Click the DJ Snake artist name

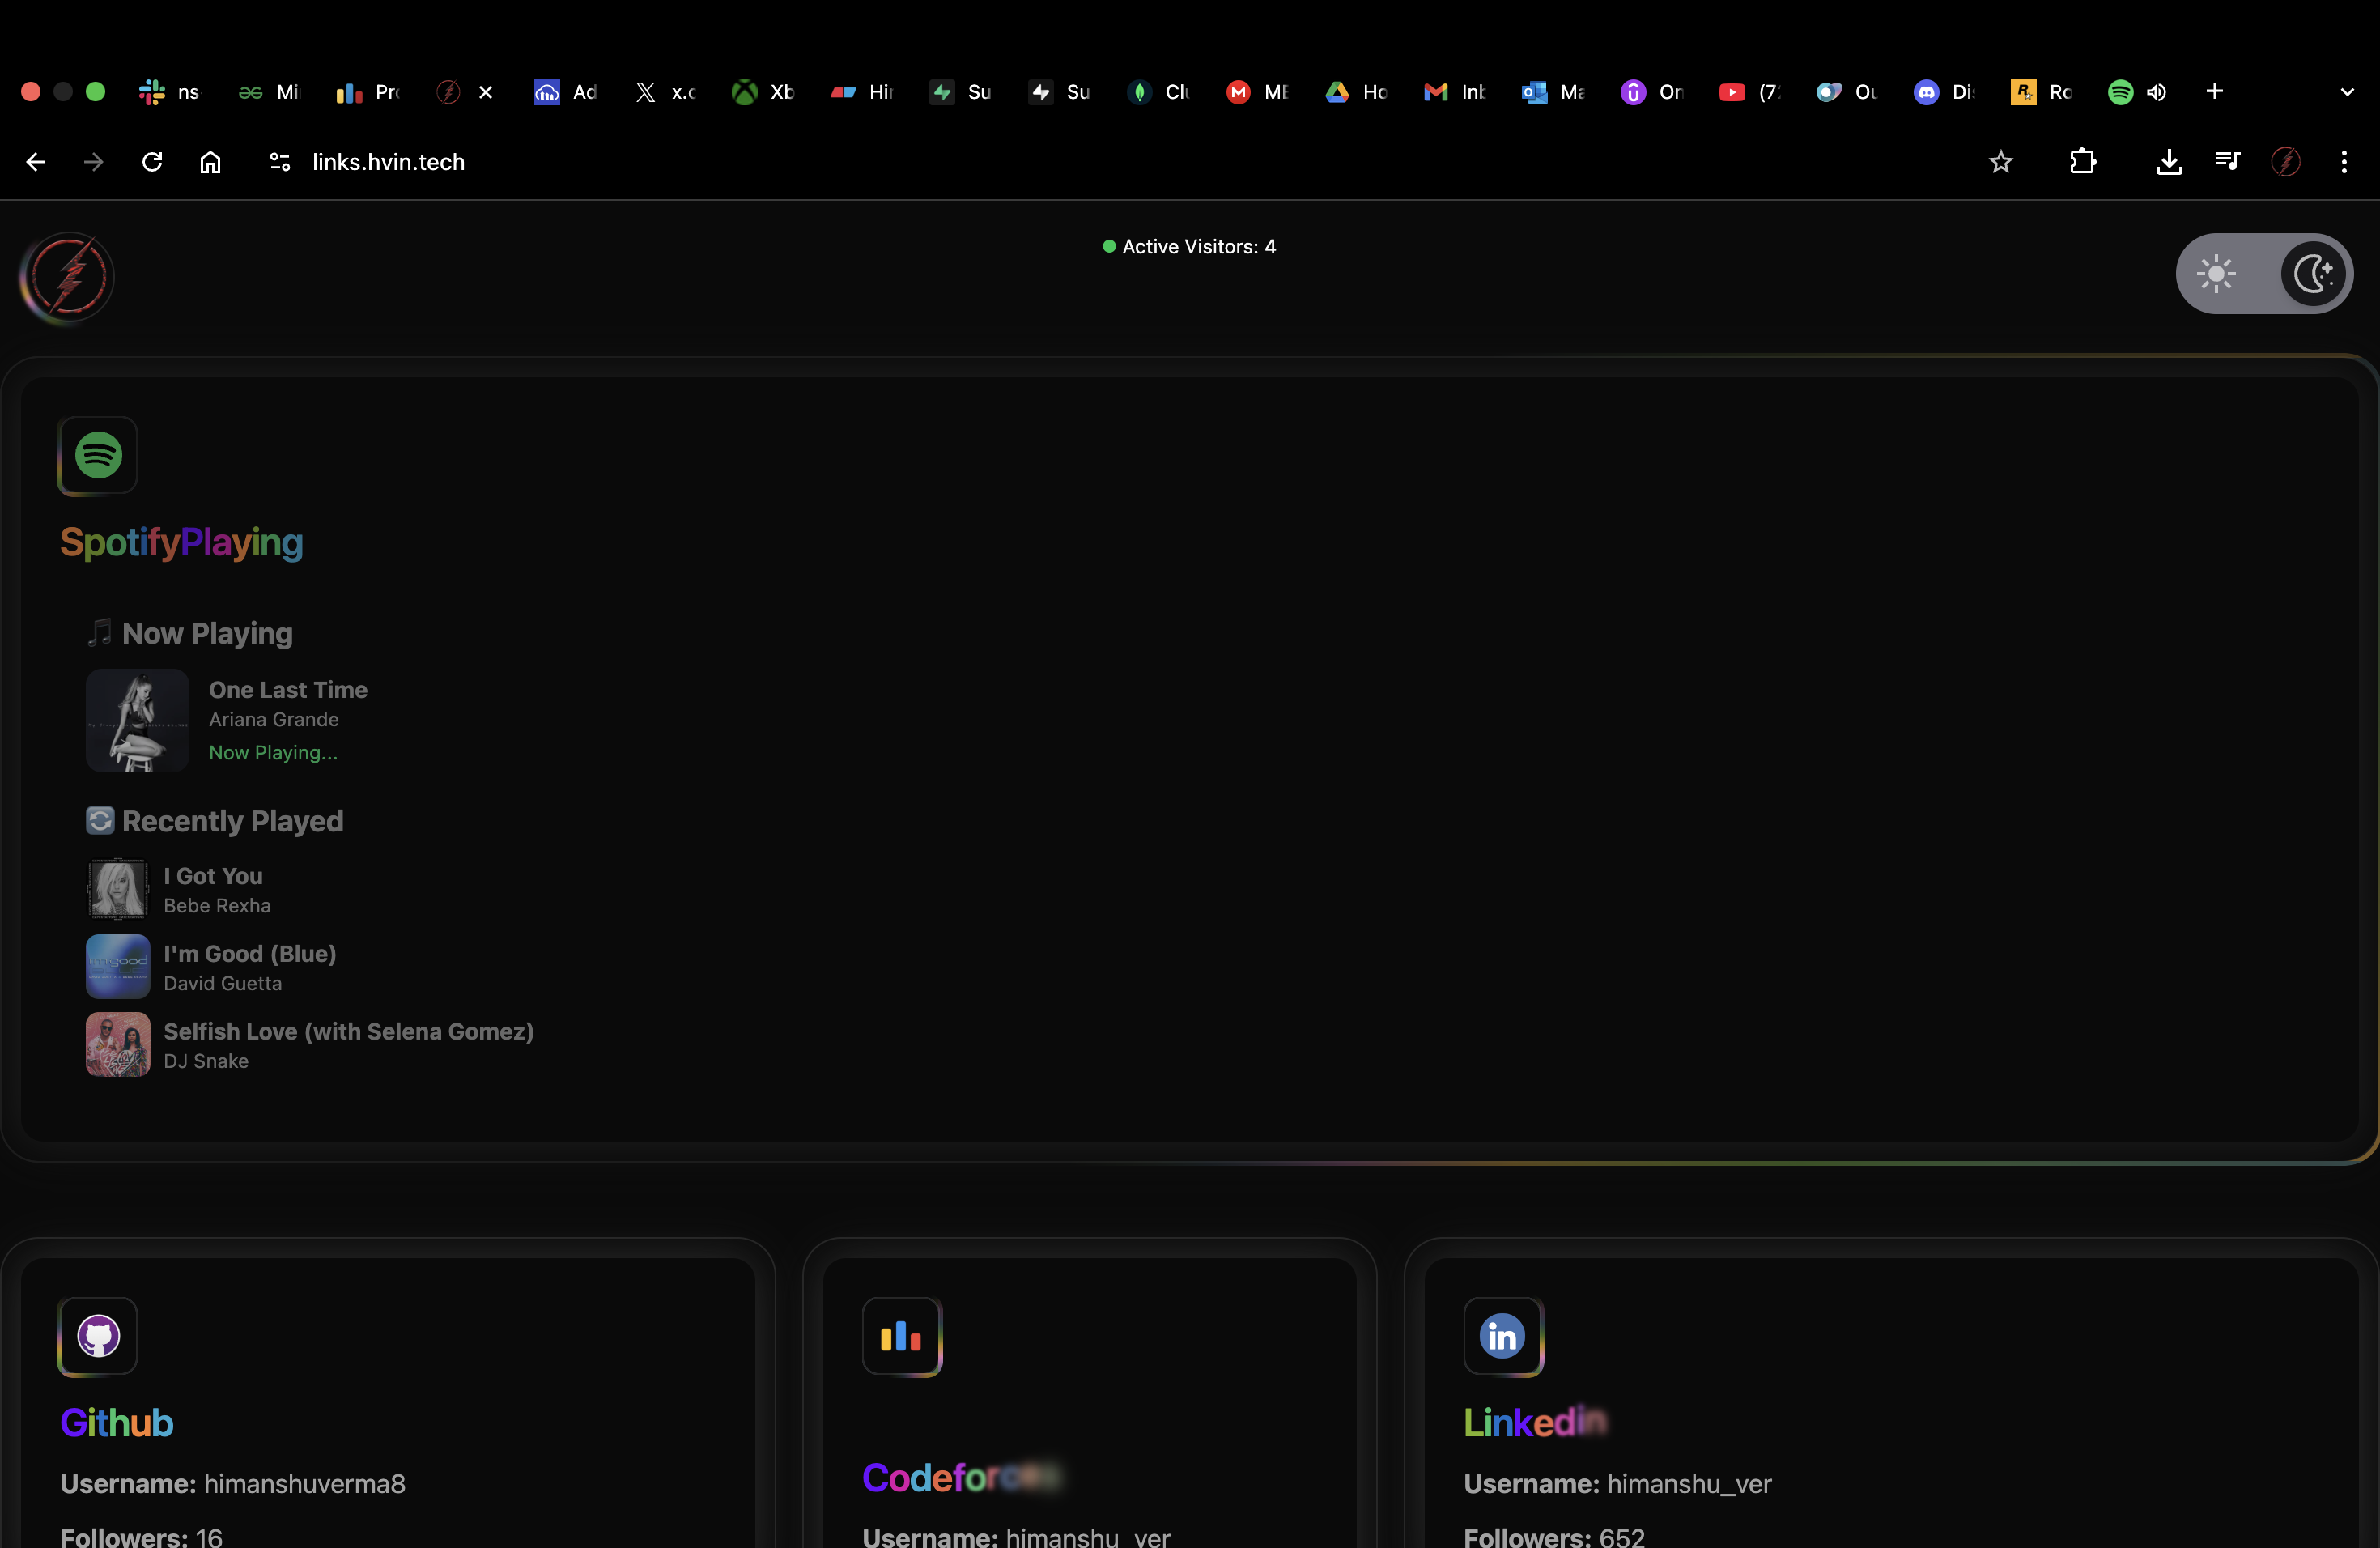pos(206,1061)
